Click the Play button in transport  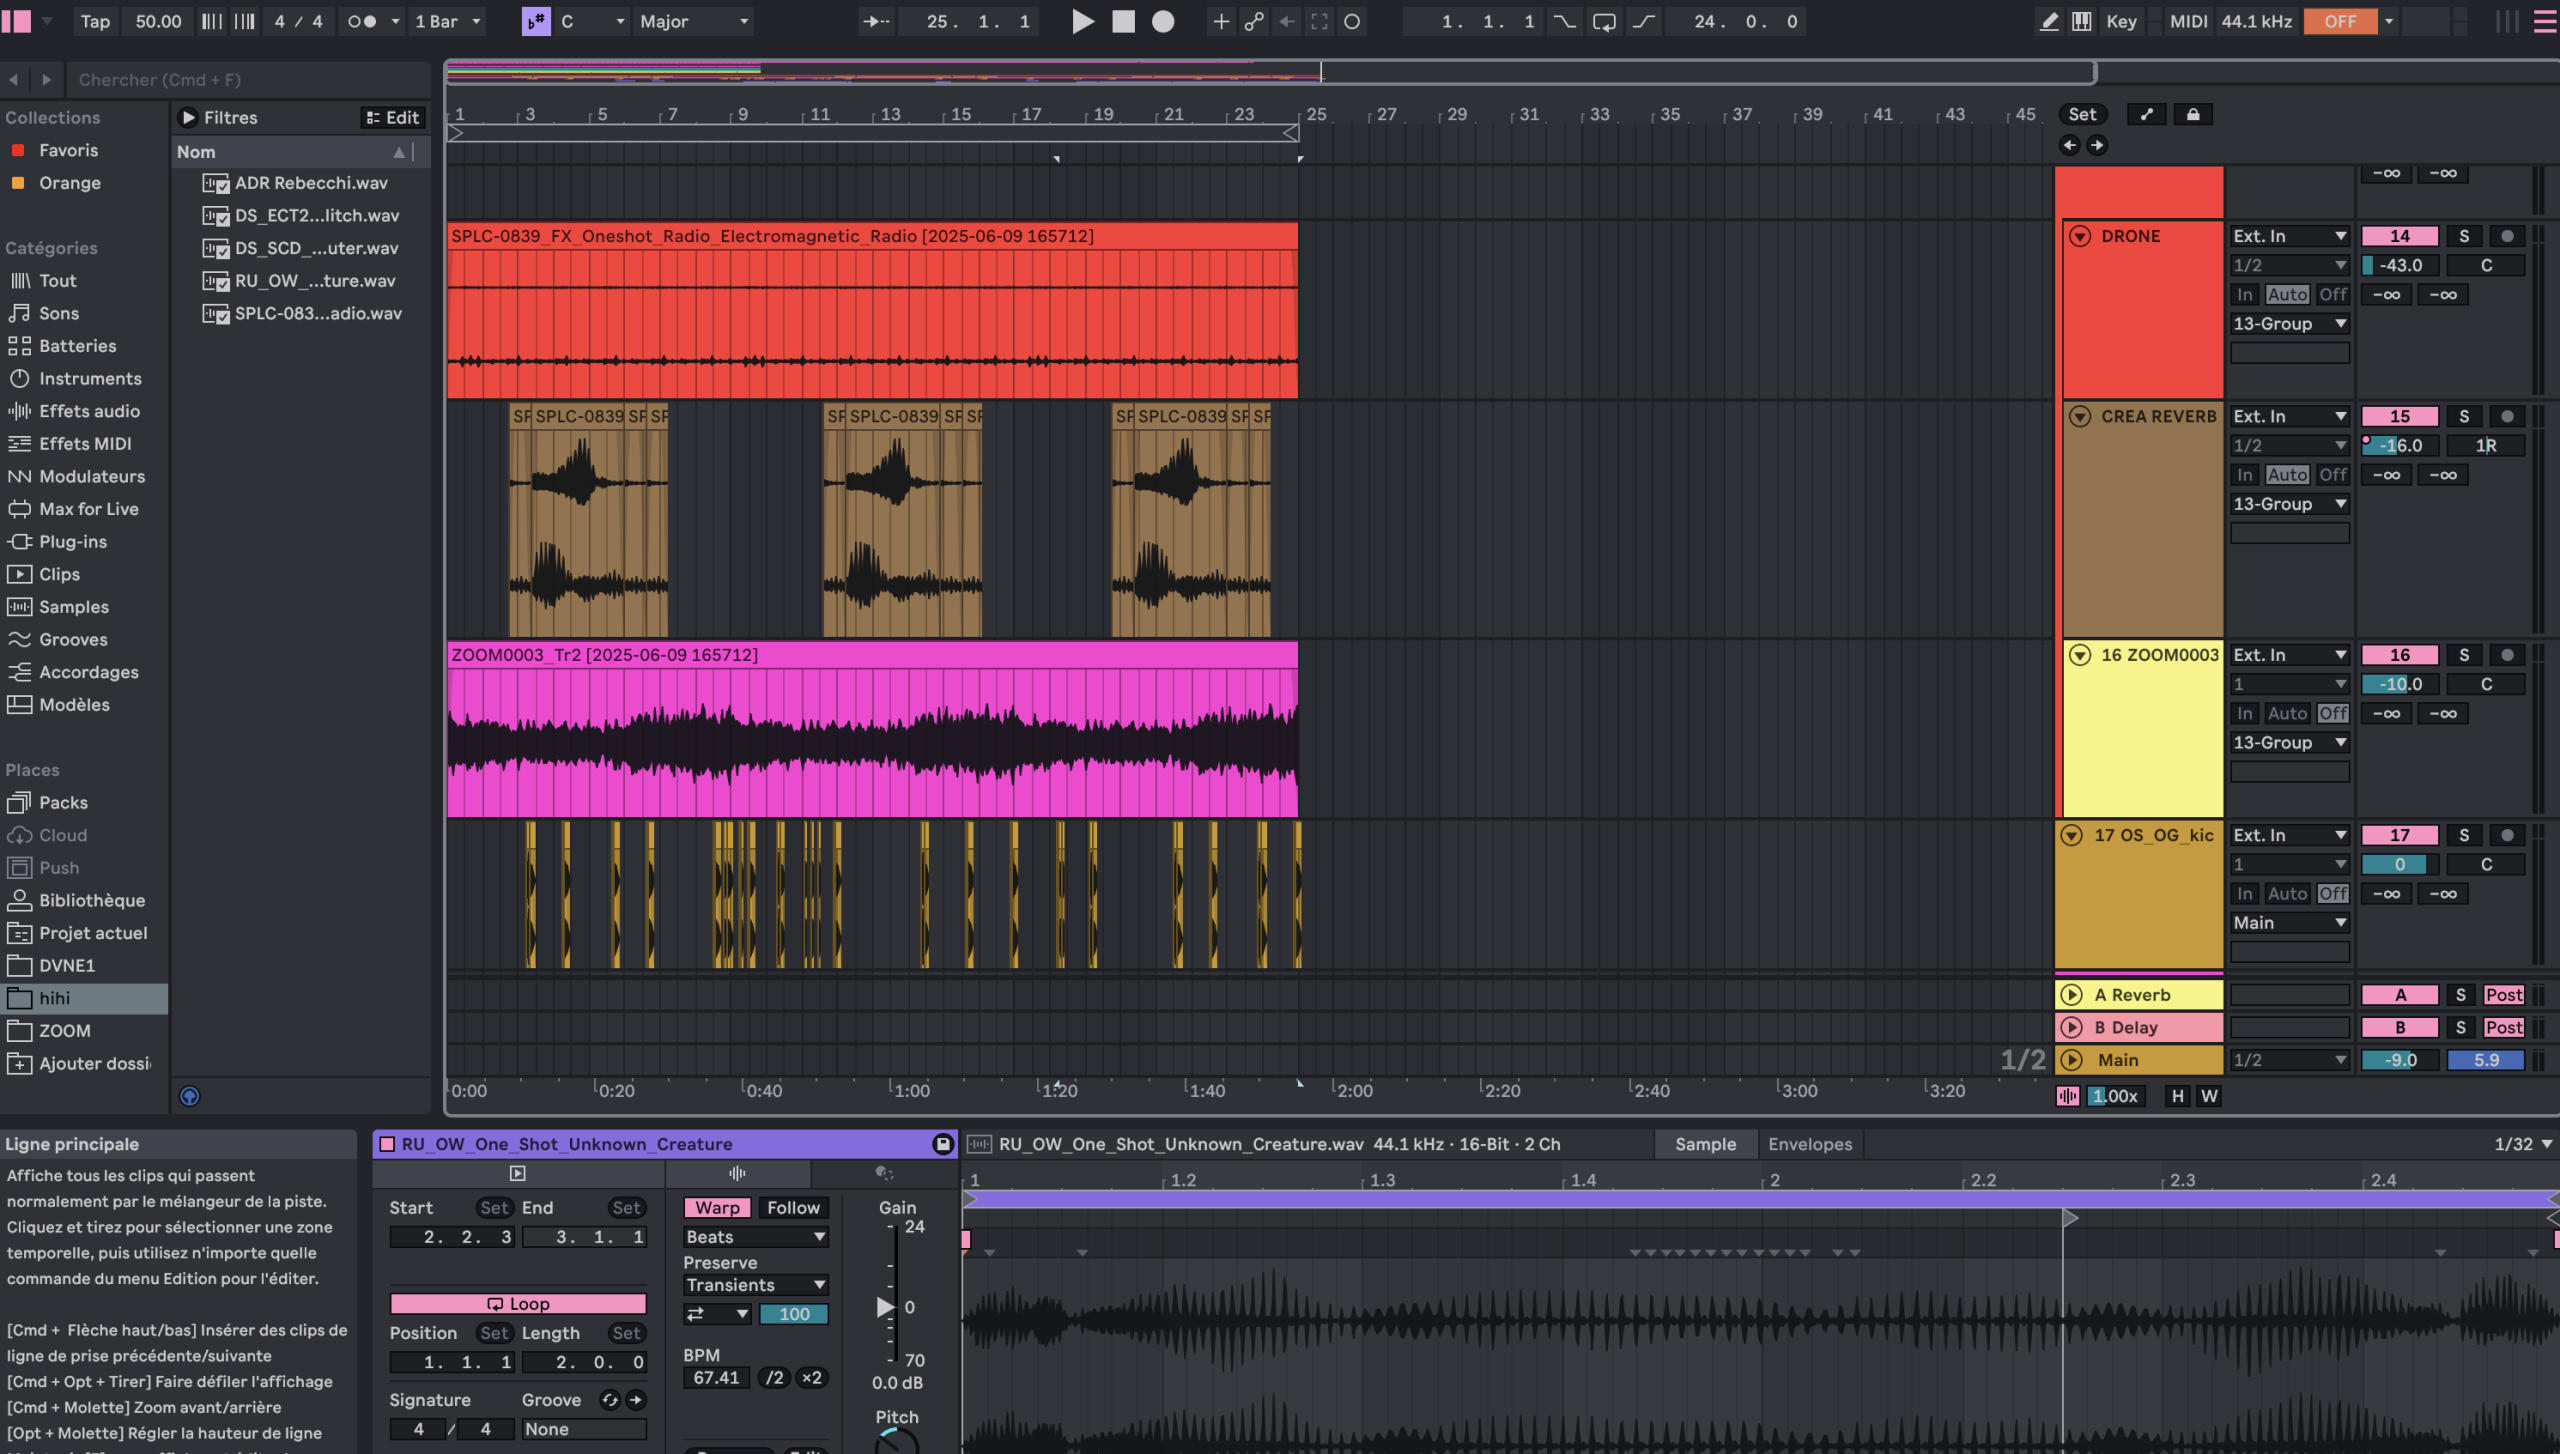(x=1082, y=21)
